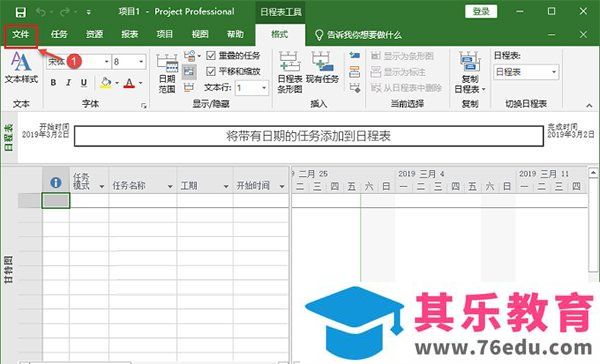
Task: Click the 2019 三月 4 timescale header
Action: click(421, 174)
